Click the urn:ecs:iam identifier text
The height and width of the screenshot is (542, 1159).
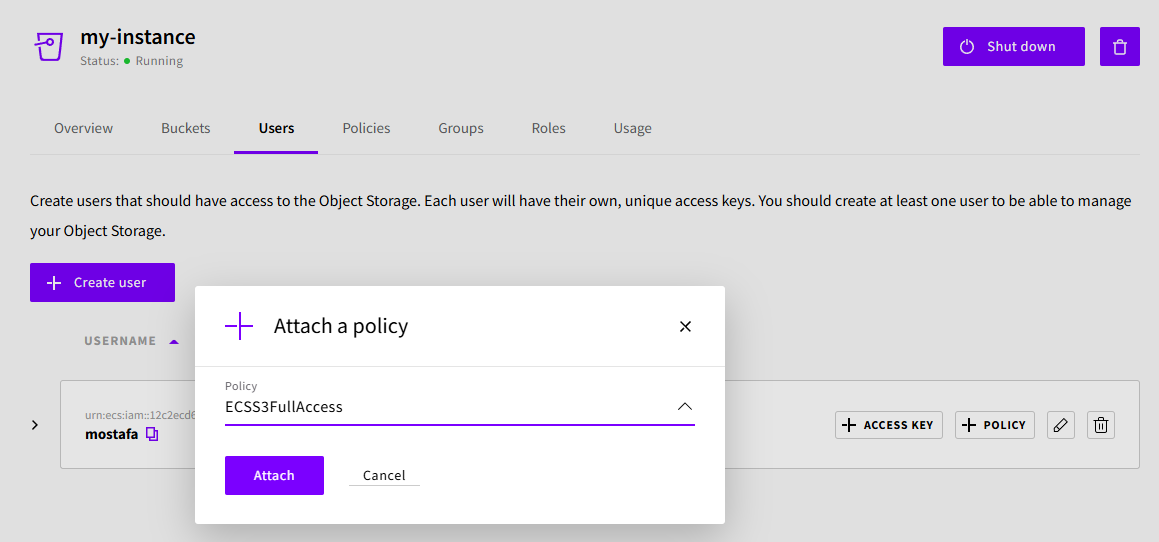(140, 416)
